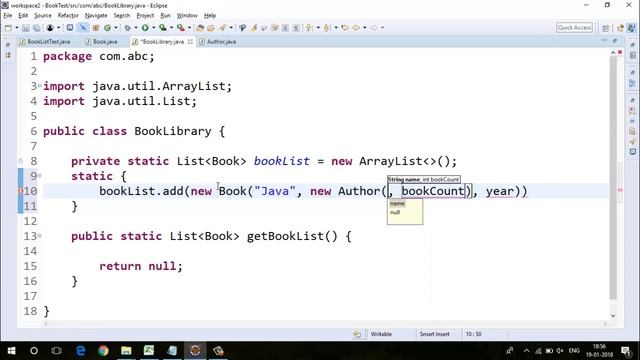The height and width of the screenshot is (360, 640).
Task: Switch to the Book.java tab
Action: coord(102,42)
